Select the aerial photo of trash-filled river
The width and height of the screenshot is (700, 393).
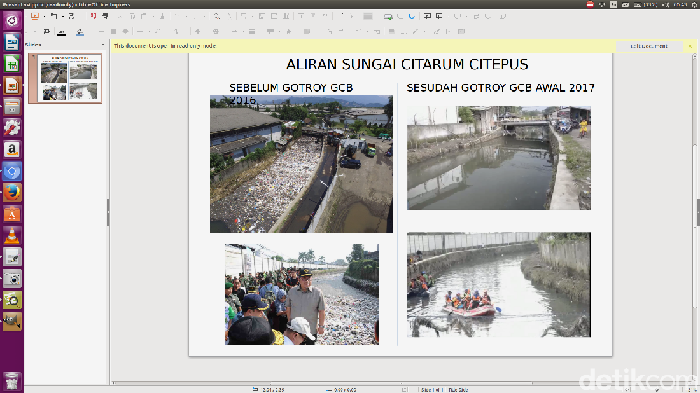coord(301,164)
